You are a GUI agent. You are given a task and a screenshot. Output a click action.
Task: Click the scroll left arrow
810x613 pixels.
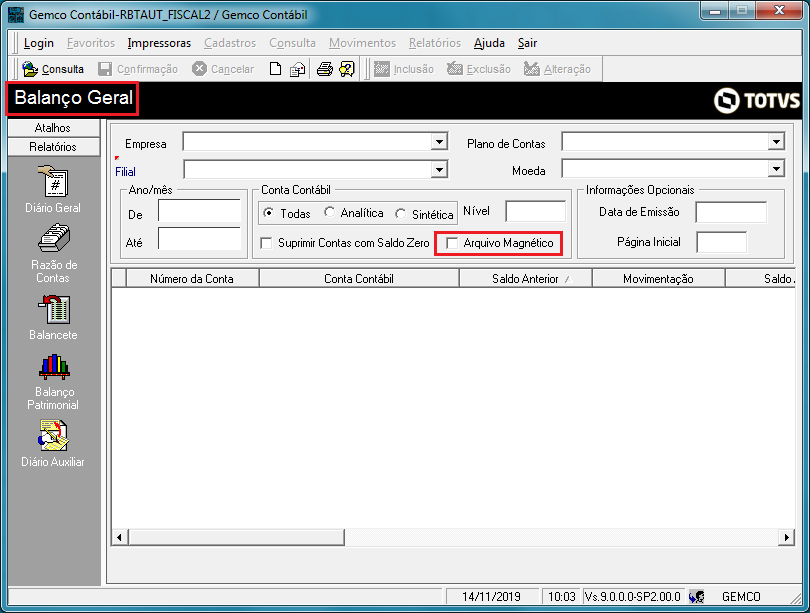coord(120,537)
